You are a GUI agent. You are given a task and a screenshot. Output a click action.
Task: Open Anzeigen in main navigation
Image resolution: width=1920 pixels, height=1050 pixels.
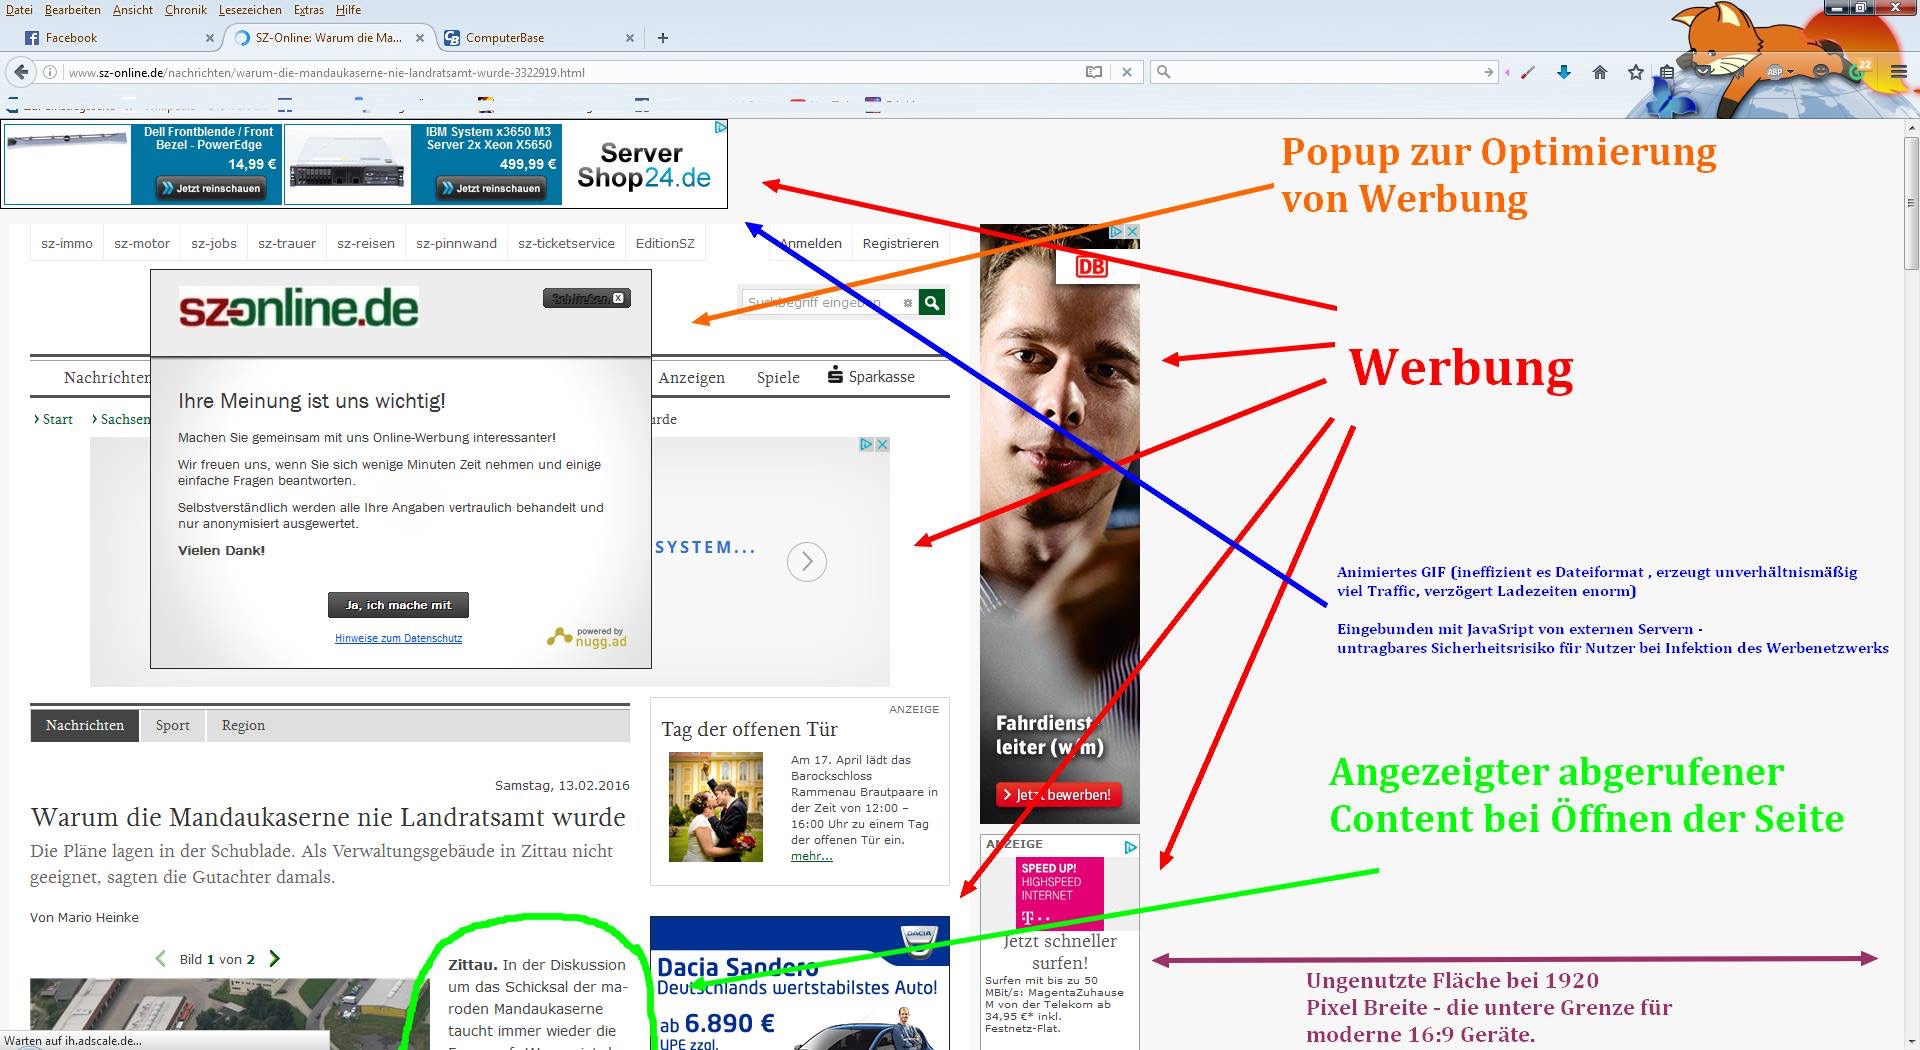click(692, 377)
